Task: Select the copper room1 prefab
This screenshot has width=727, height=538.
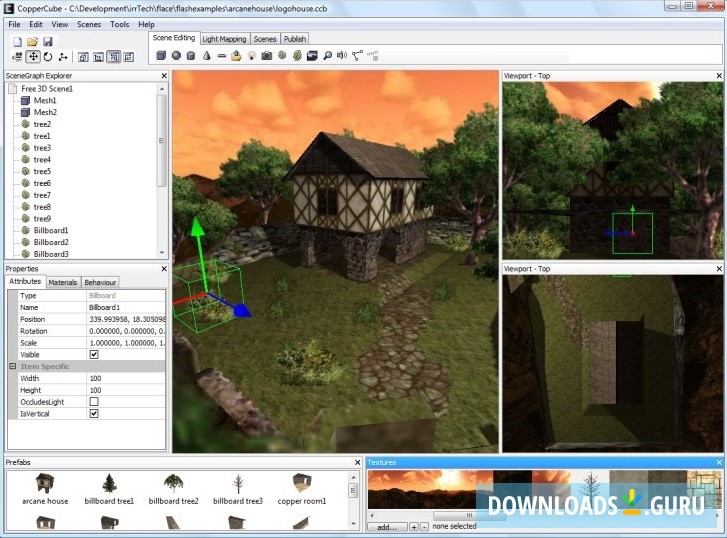Action: [302, 489]
